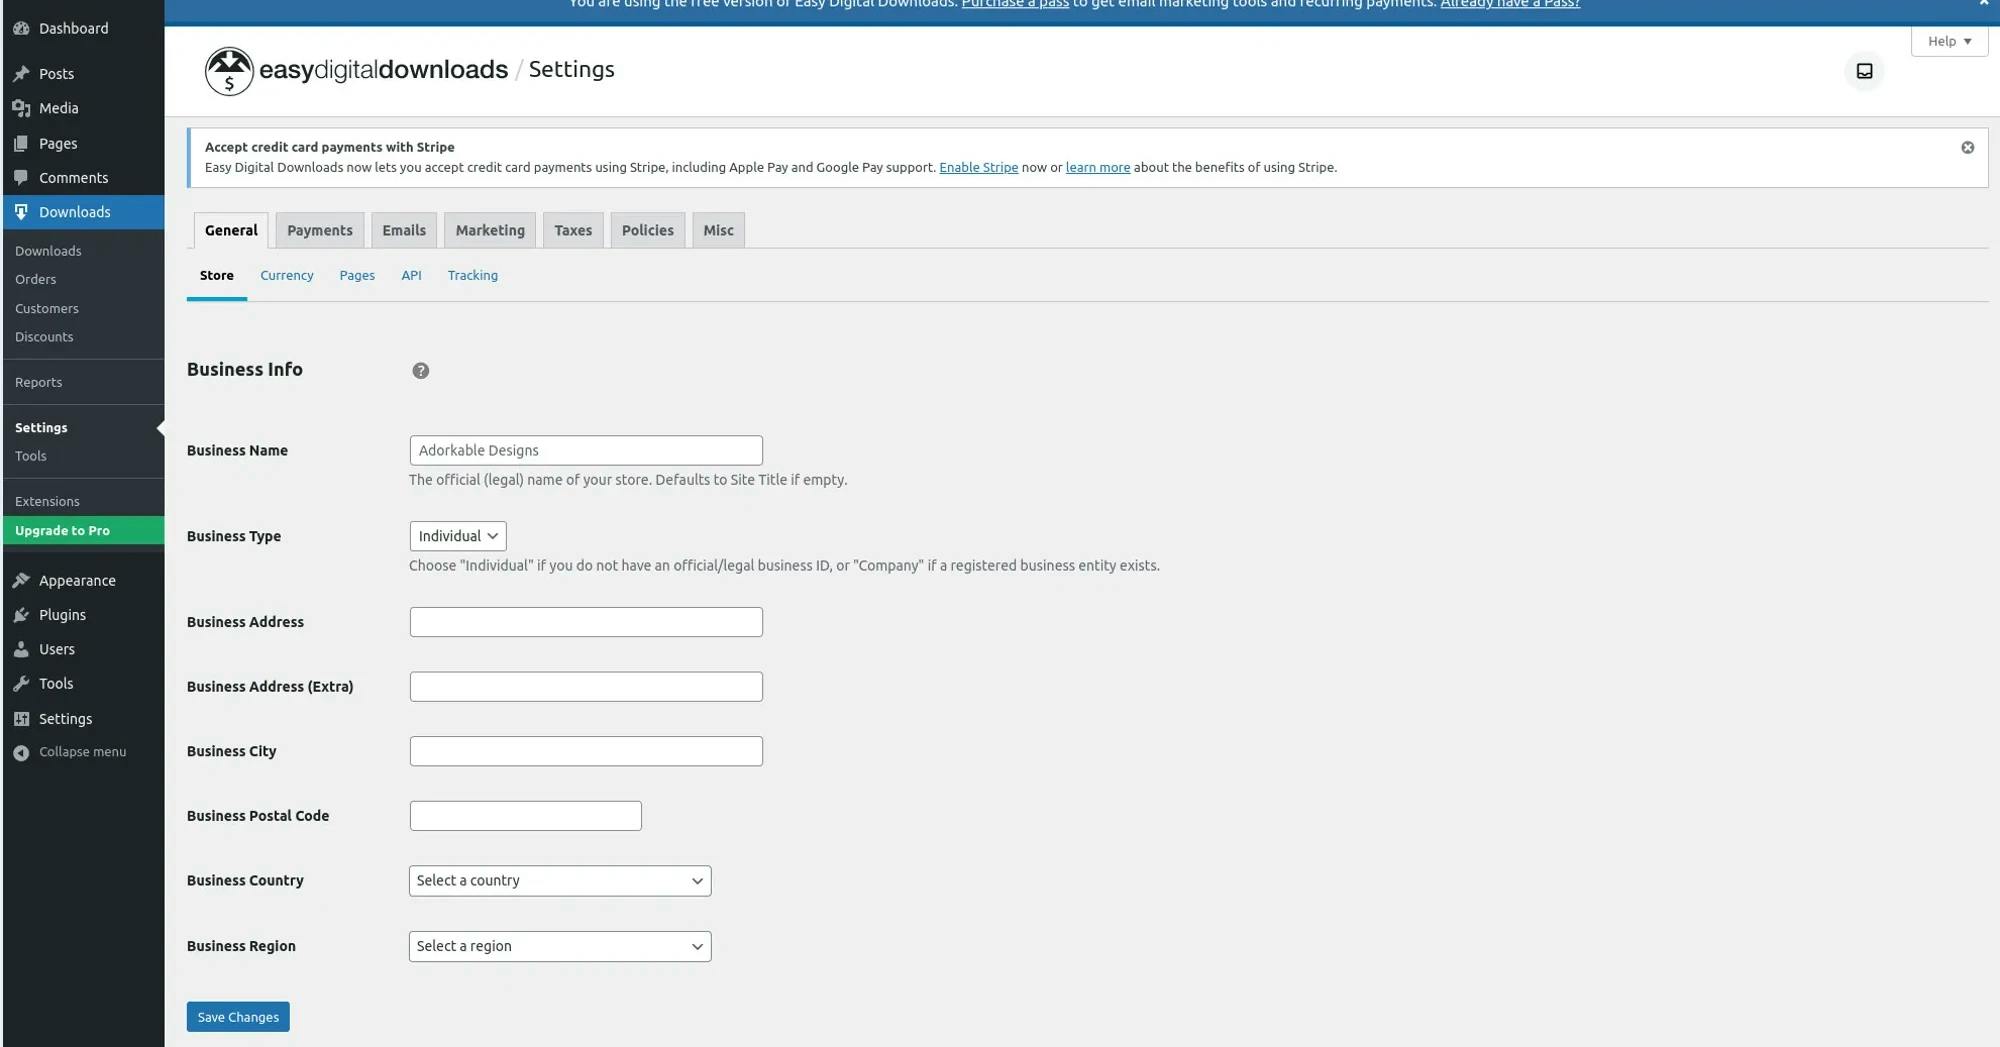Focus the Business City field
This screenshot has height=1047, width=2000.
tap(586, 751)
